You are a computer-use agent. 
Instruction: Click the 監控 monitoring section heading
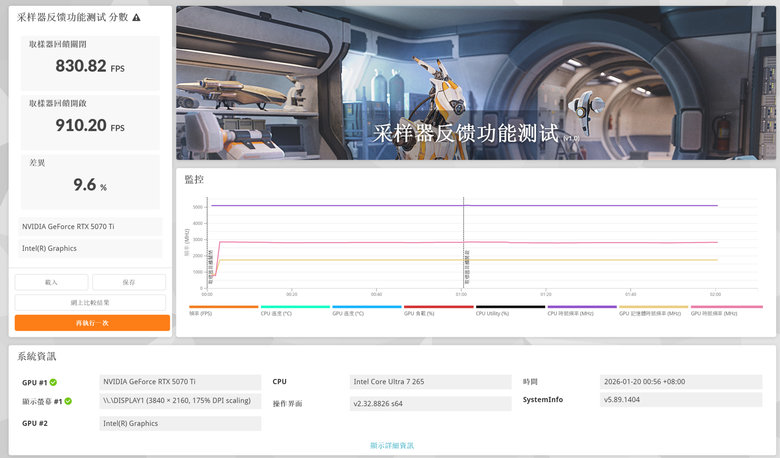(194, 180)
